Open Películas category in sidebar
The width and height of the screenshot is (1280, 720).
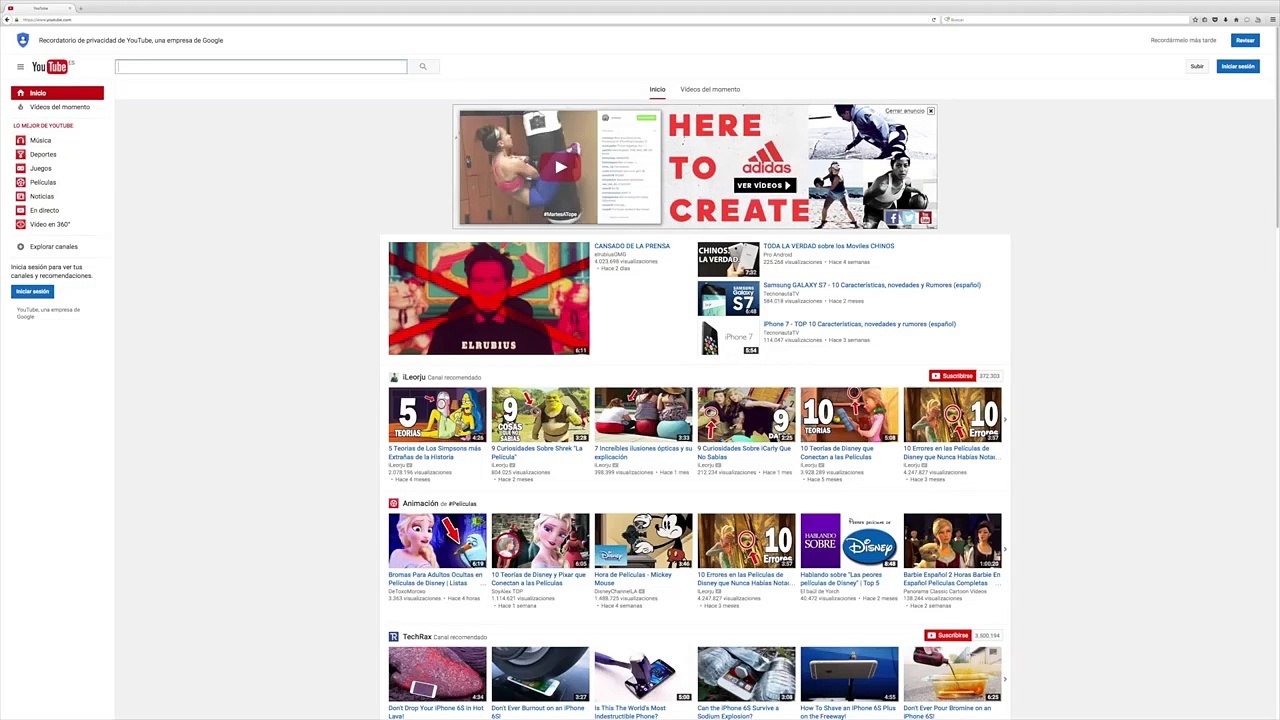click(43, 182)
